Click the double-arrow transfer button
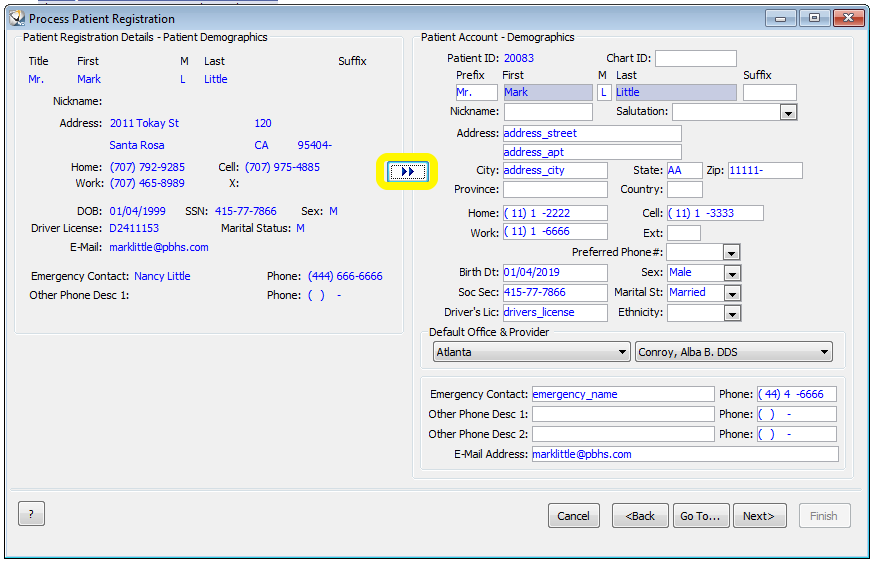The height and width of the screenshot is (562, 872). point(408,172)
